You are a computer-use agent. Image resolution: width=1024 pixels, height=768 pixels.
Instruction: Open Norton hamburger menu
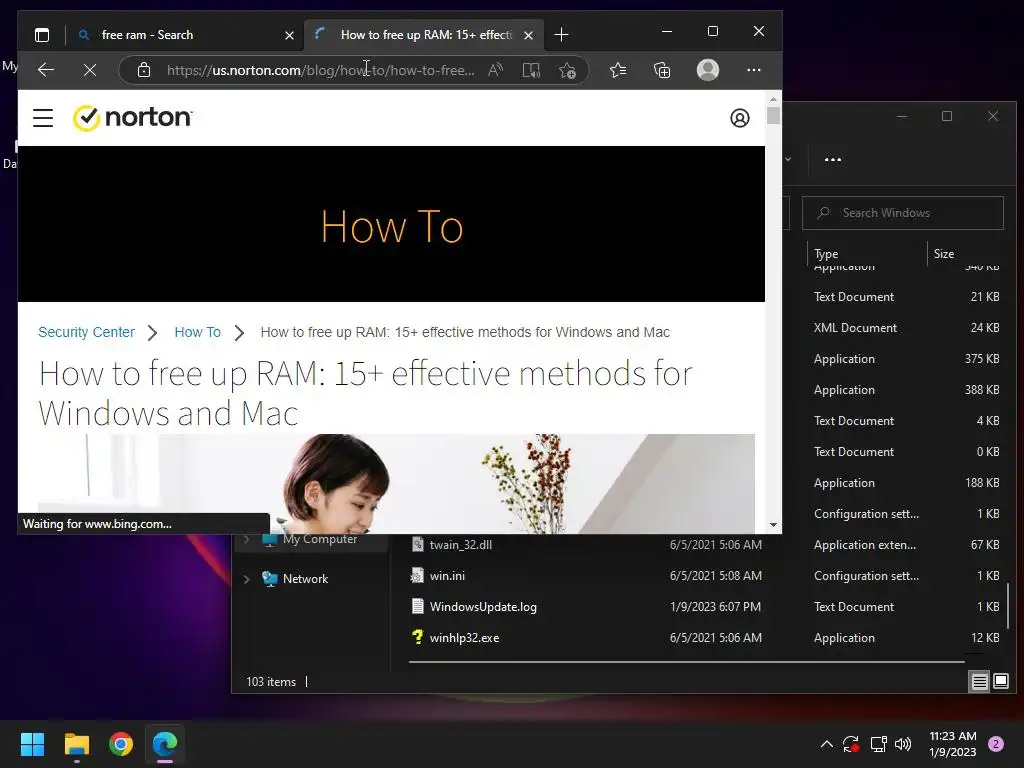(x=43, y=118)
